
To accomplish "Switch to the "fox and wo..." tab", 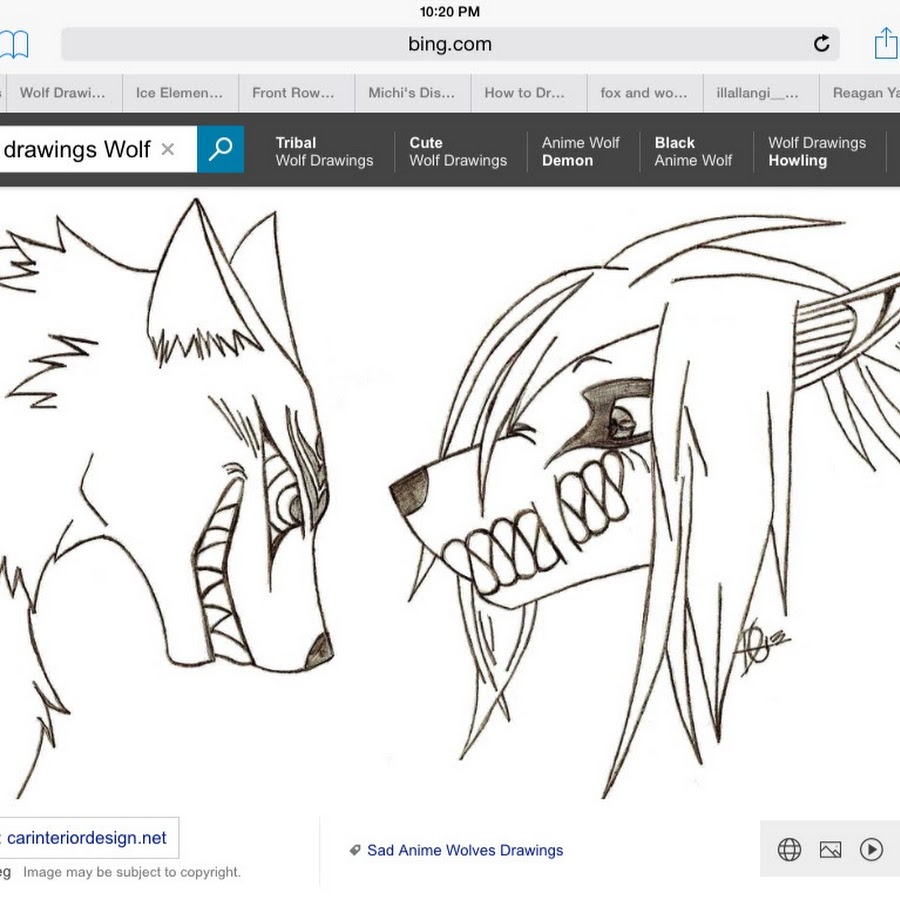I will pos(643,93).
